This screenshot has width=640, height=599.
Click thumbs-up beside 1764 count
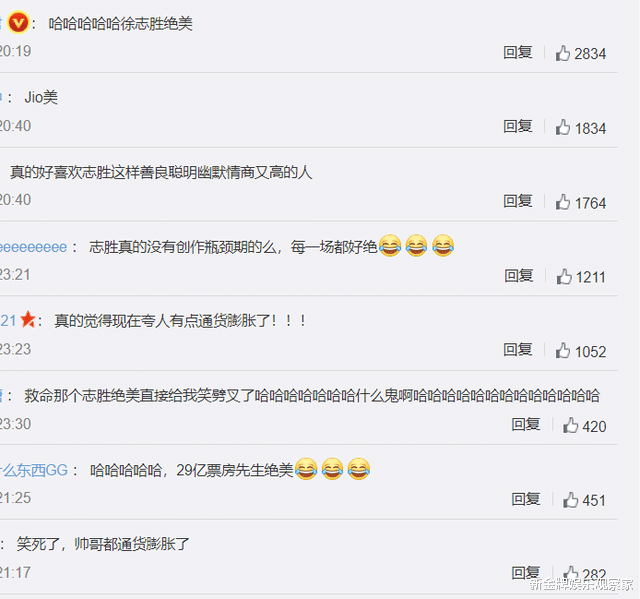coord(562,202)
